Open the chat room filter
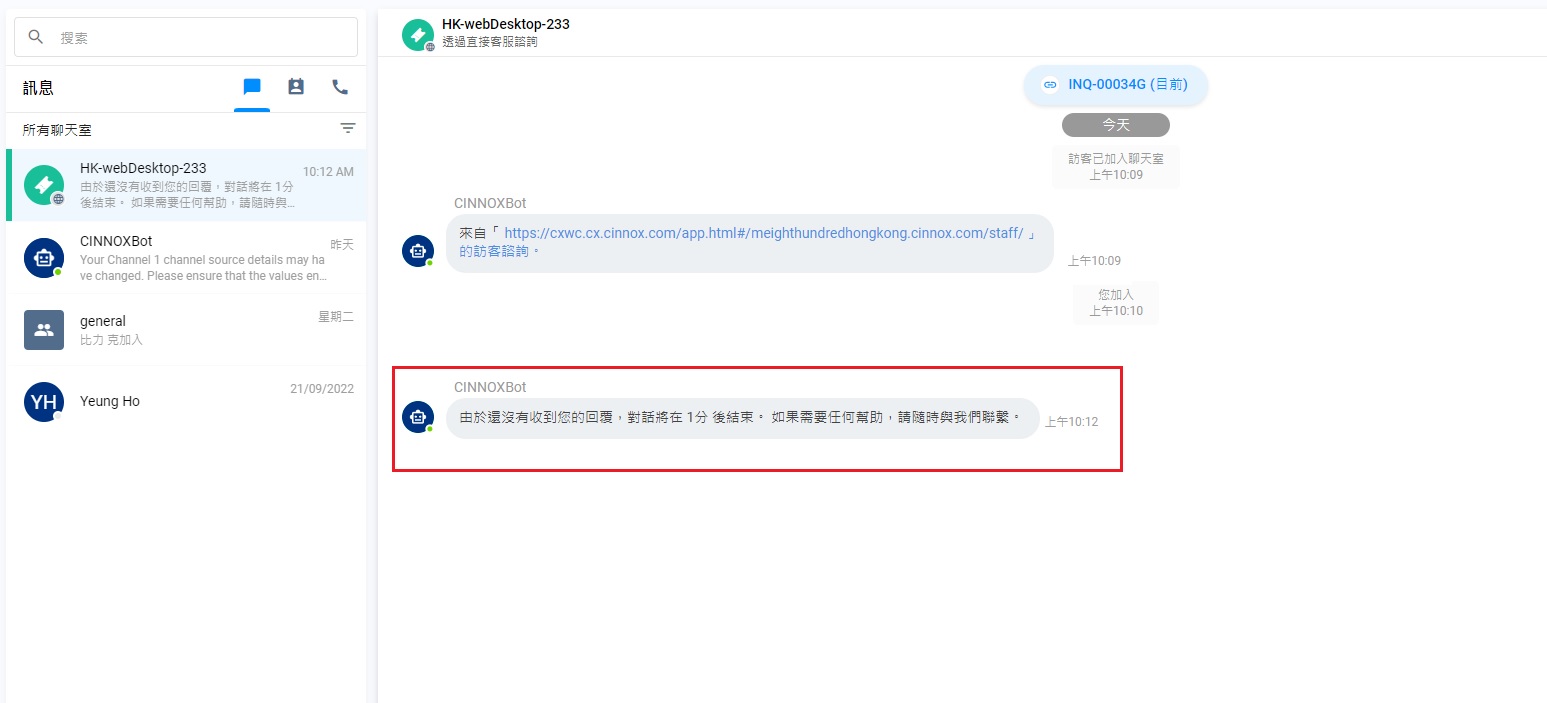 pos(347,128)
